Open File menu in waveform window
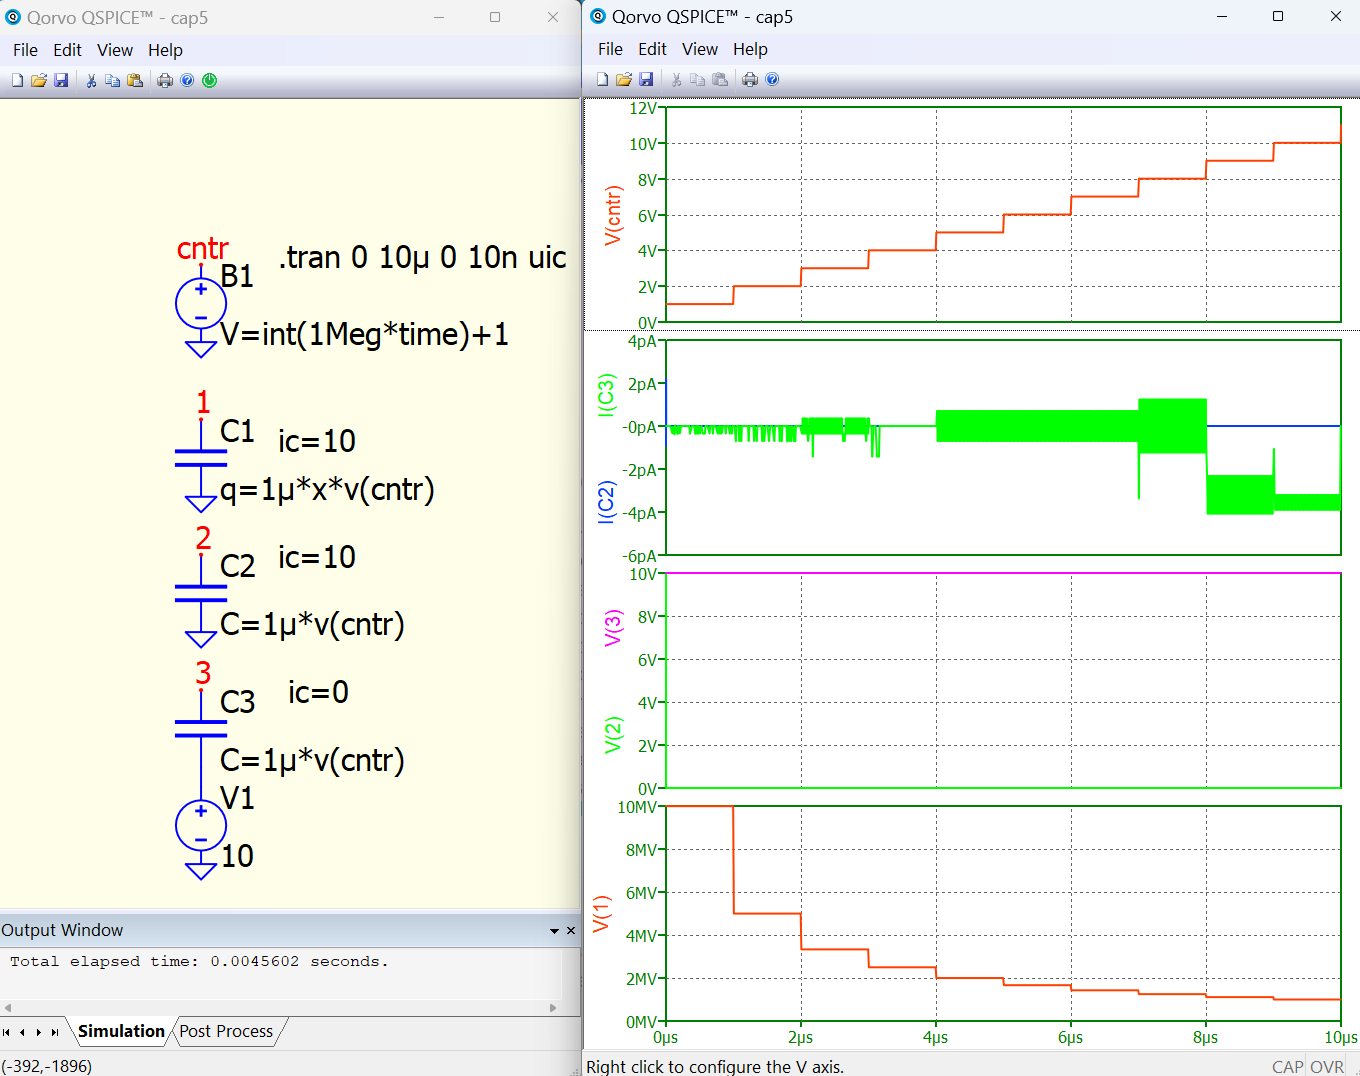The height and width of the screenshot is (1076, 1360). (x=610, y=49)
